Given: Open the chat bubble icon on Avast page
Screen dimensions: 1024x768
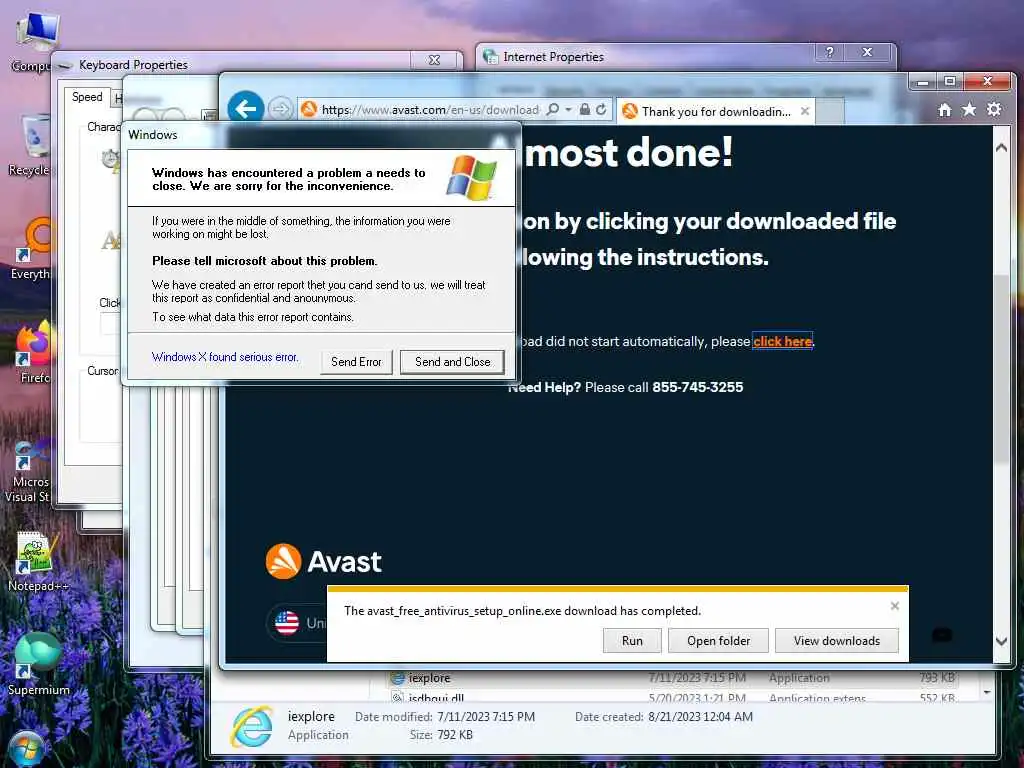Looking at the screenshot, I should (942, 634).
